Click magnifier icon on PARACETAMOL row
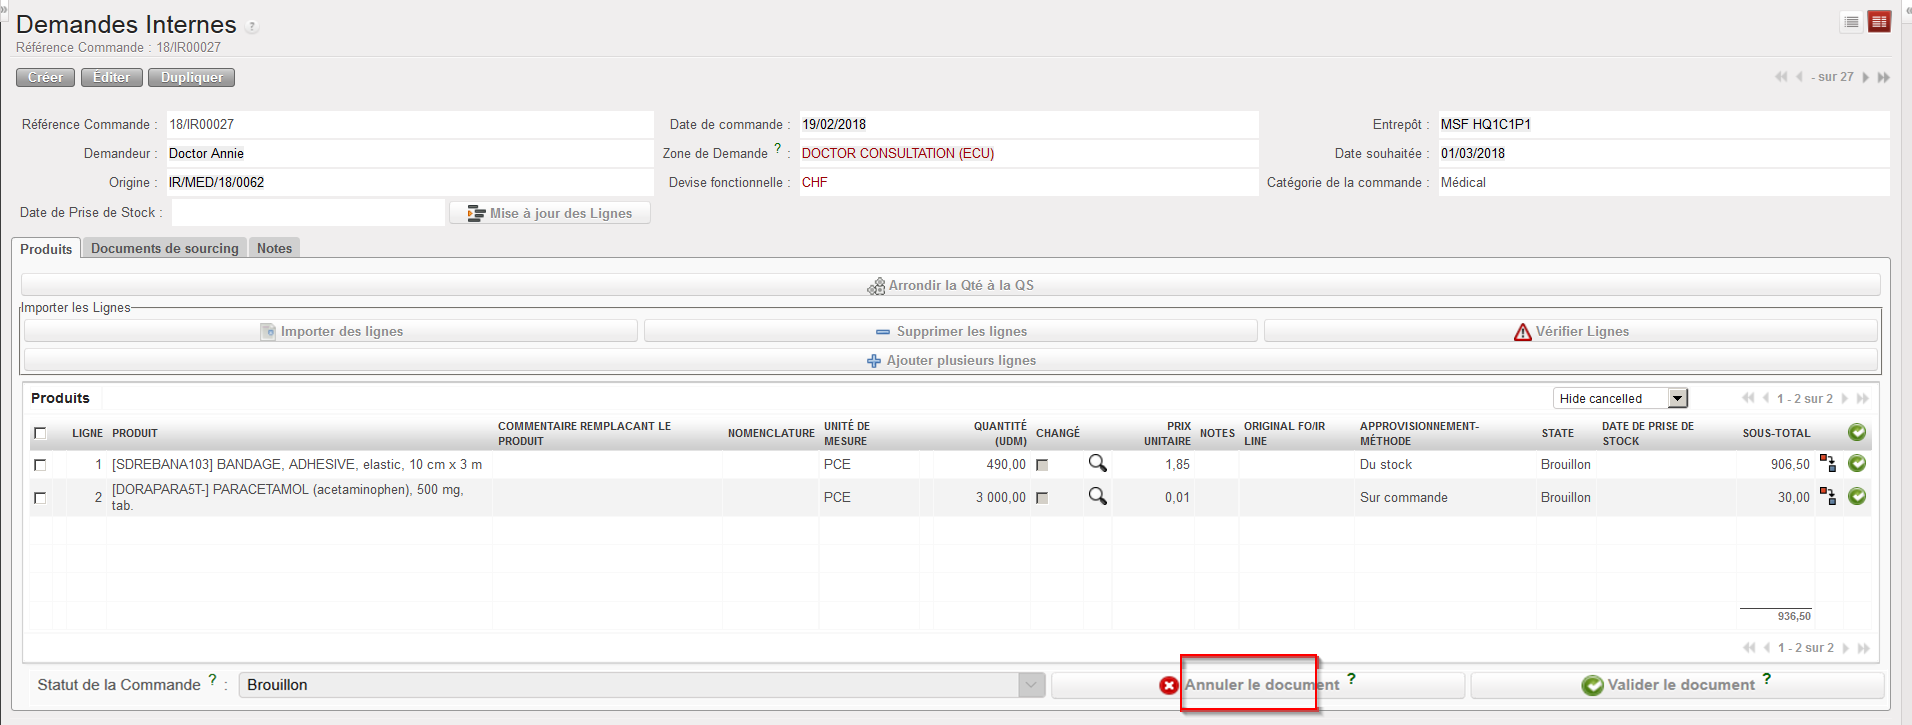The image size is (1912, 725). [1097, 496]
